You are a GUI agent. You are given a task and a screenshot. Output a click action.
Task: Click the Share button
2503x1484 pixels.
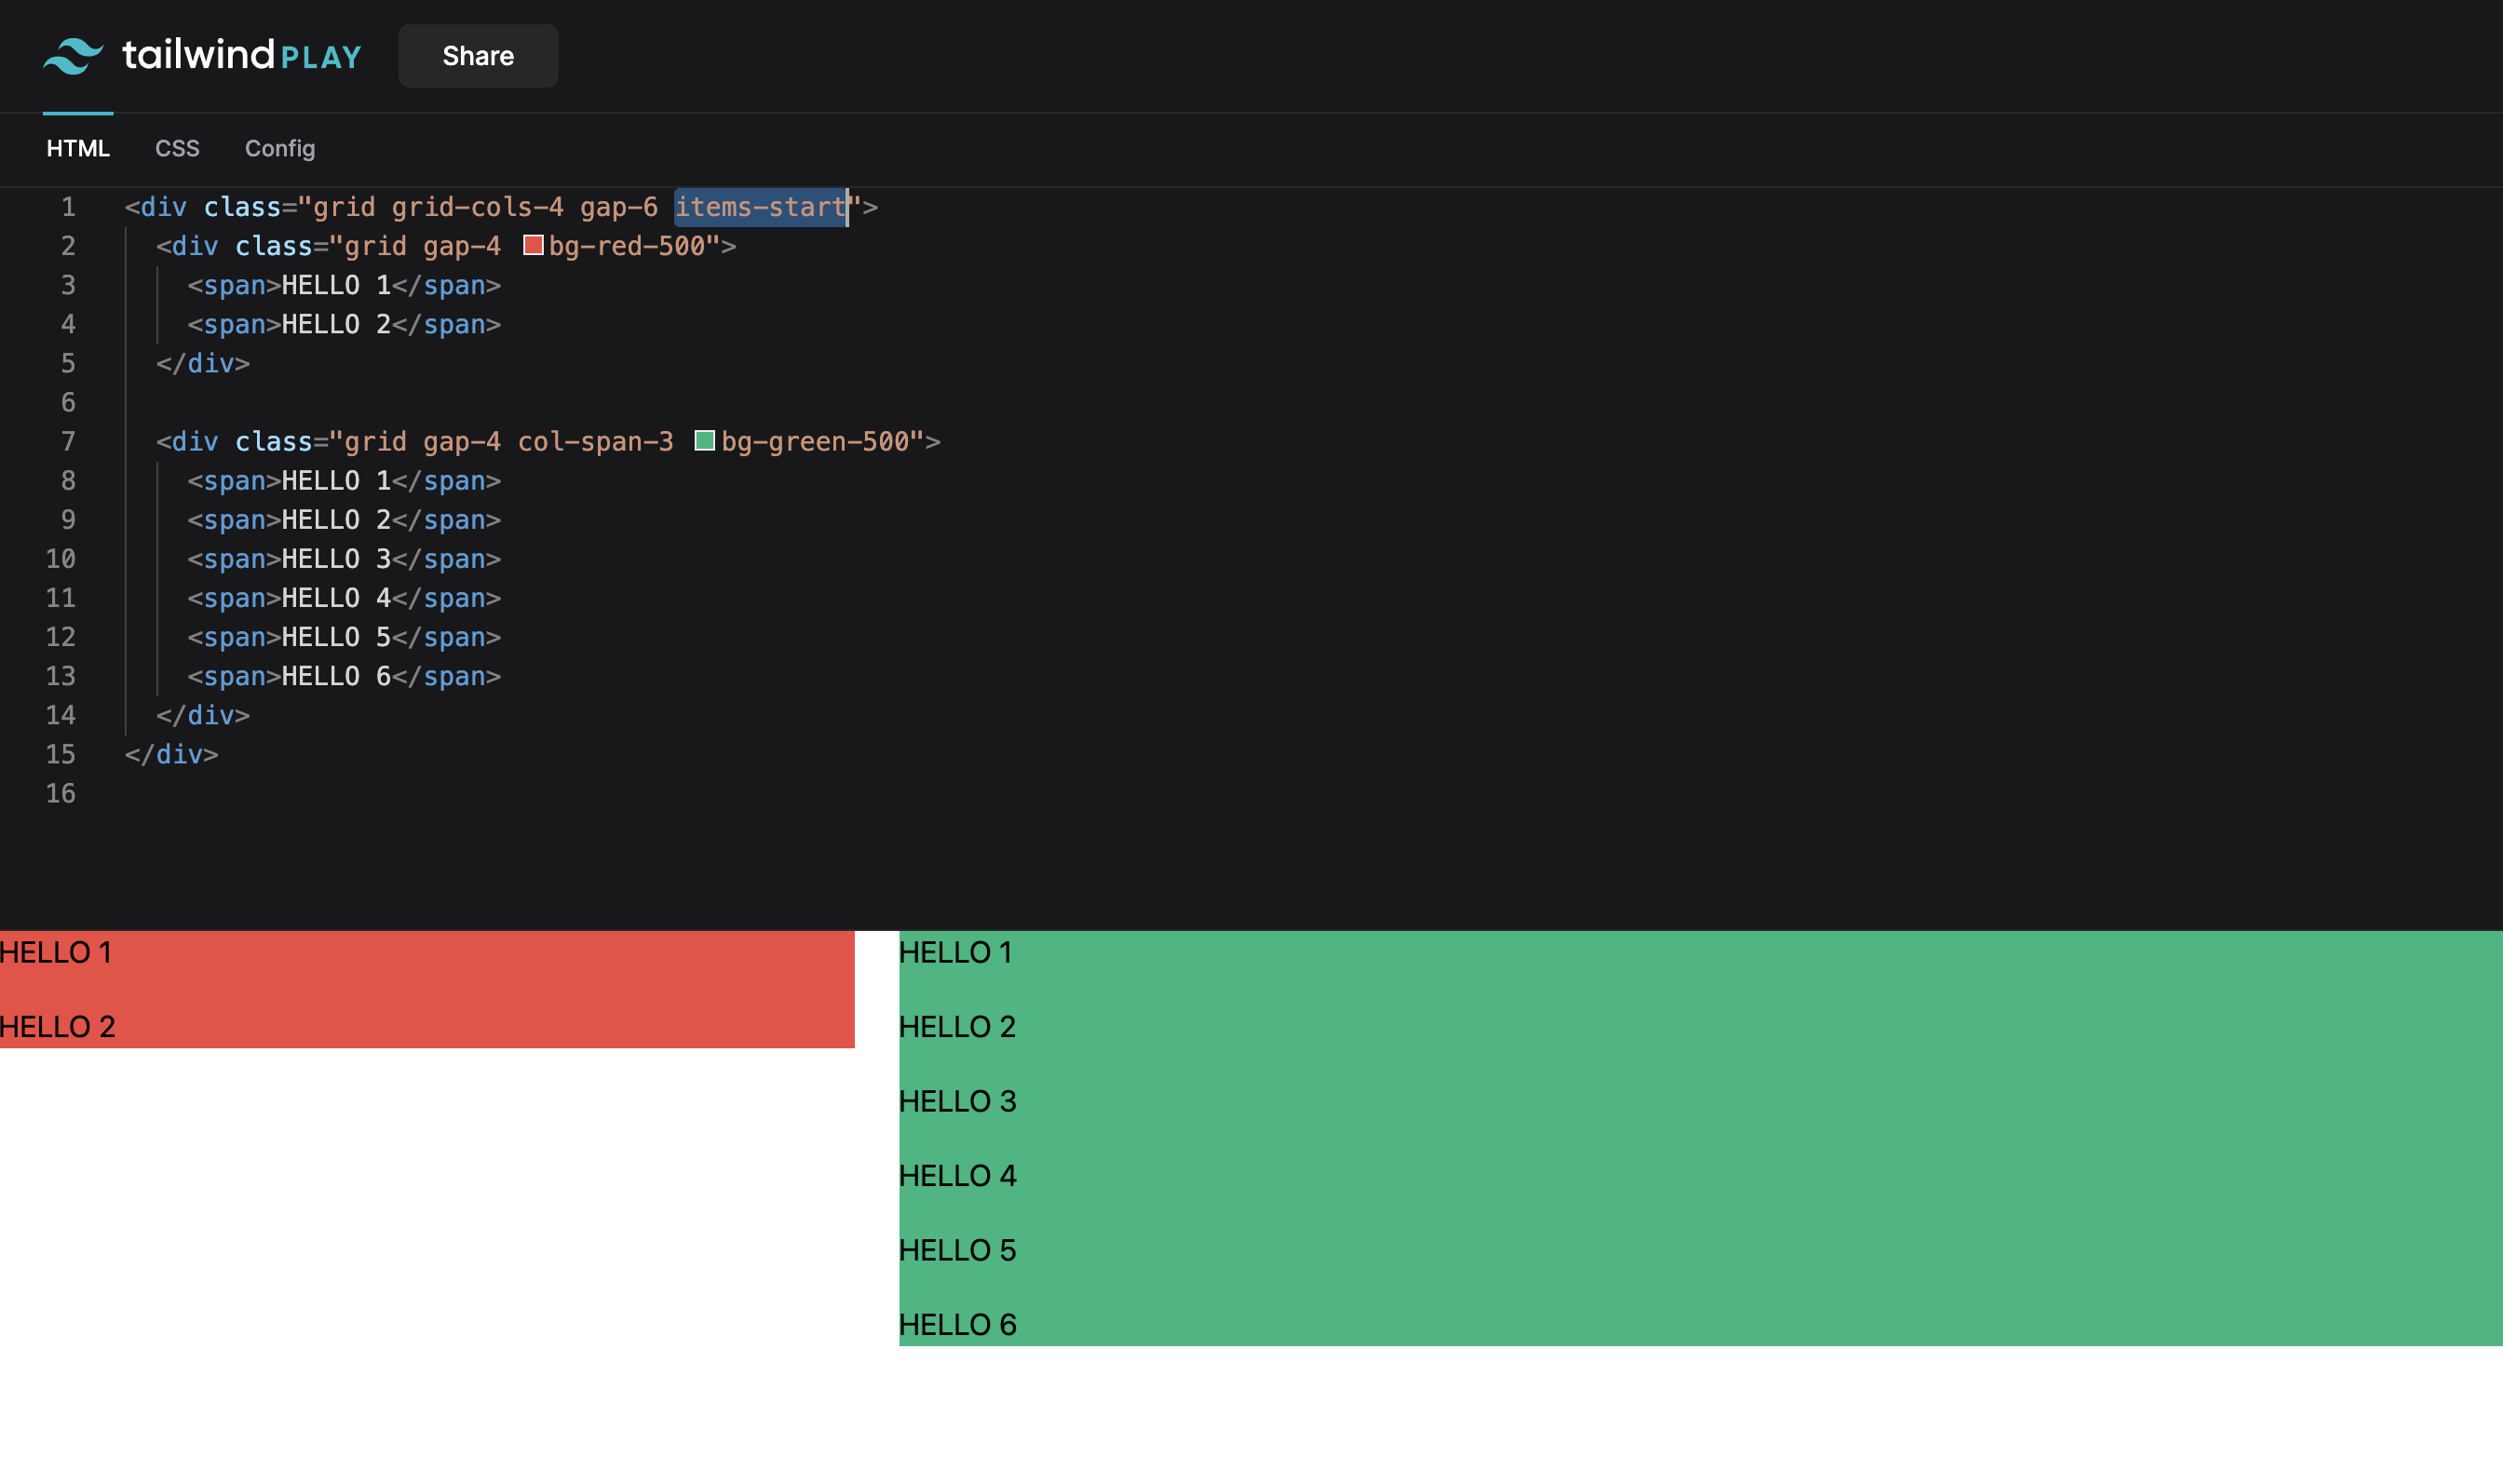478,56
